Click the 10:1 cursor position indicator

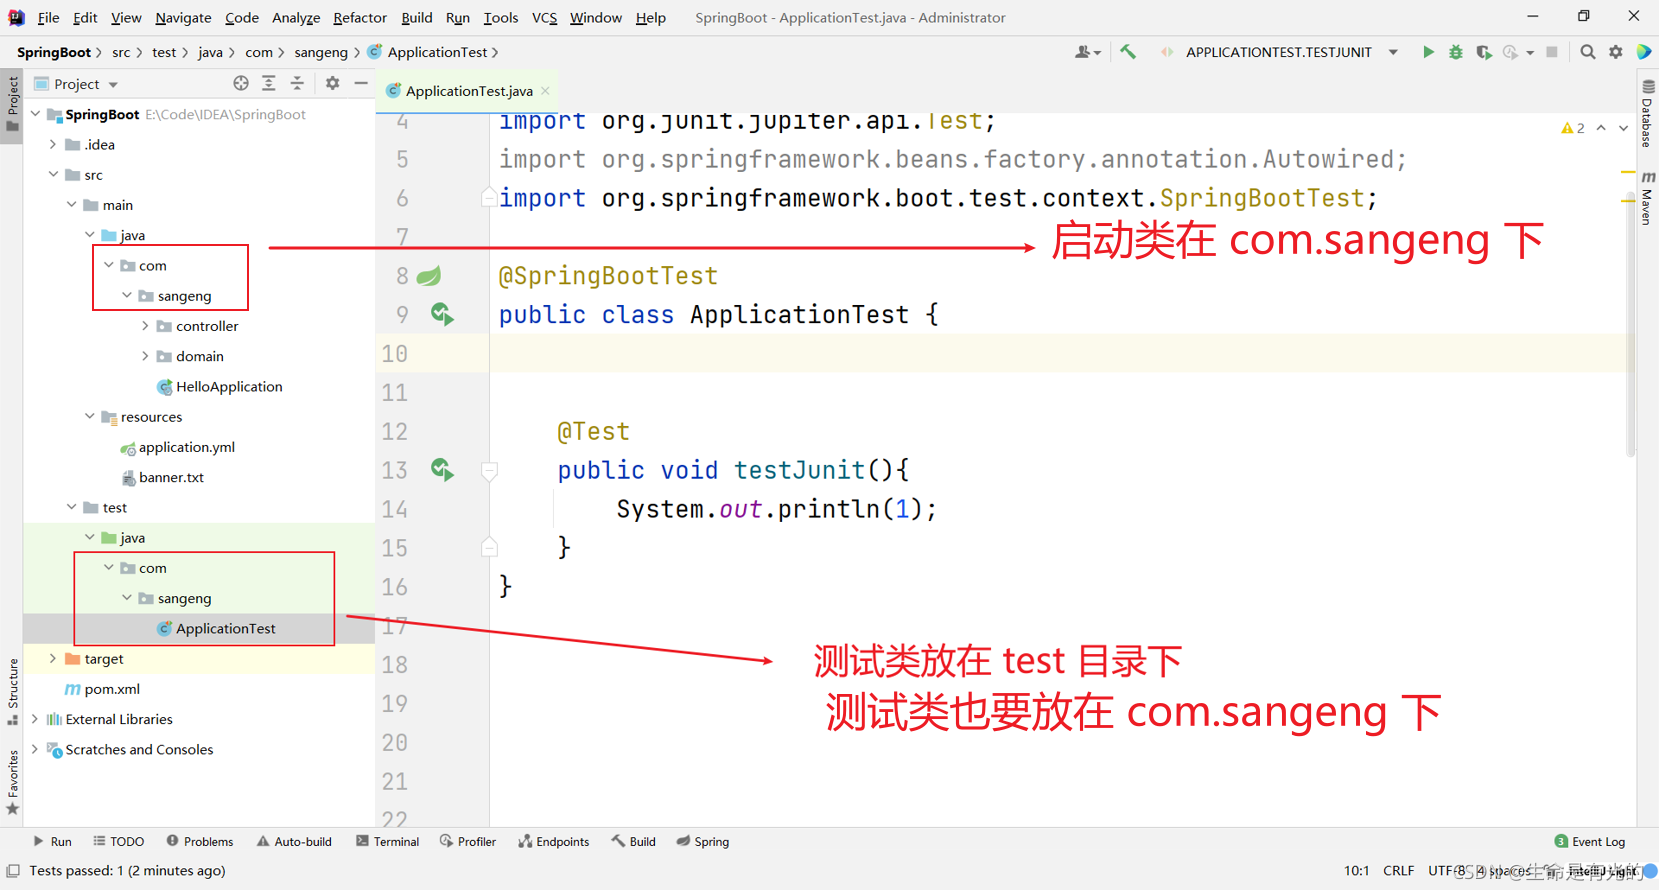[1356, 871]
